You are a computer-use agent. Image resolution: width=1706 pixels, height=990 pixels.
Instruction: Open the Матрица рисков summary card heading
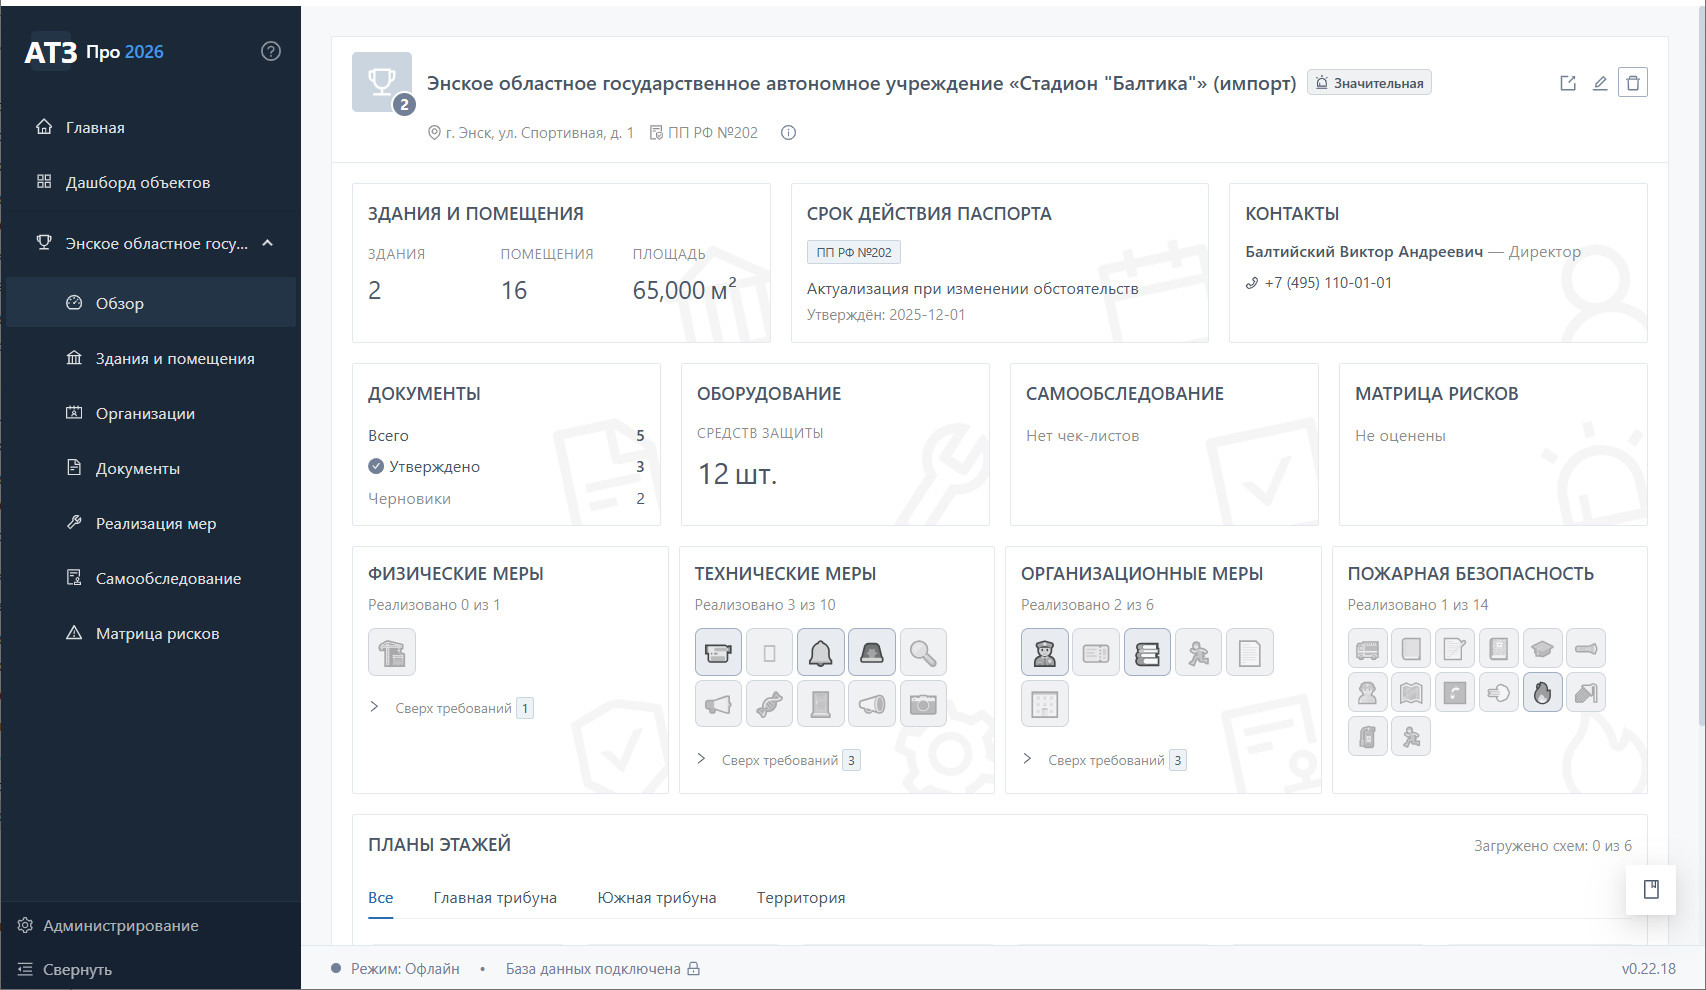(1437, 393)
